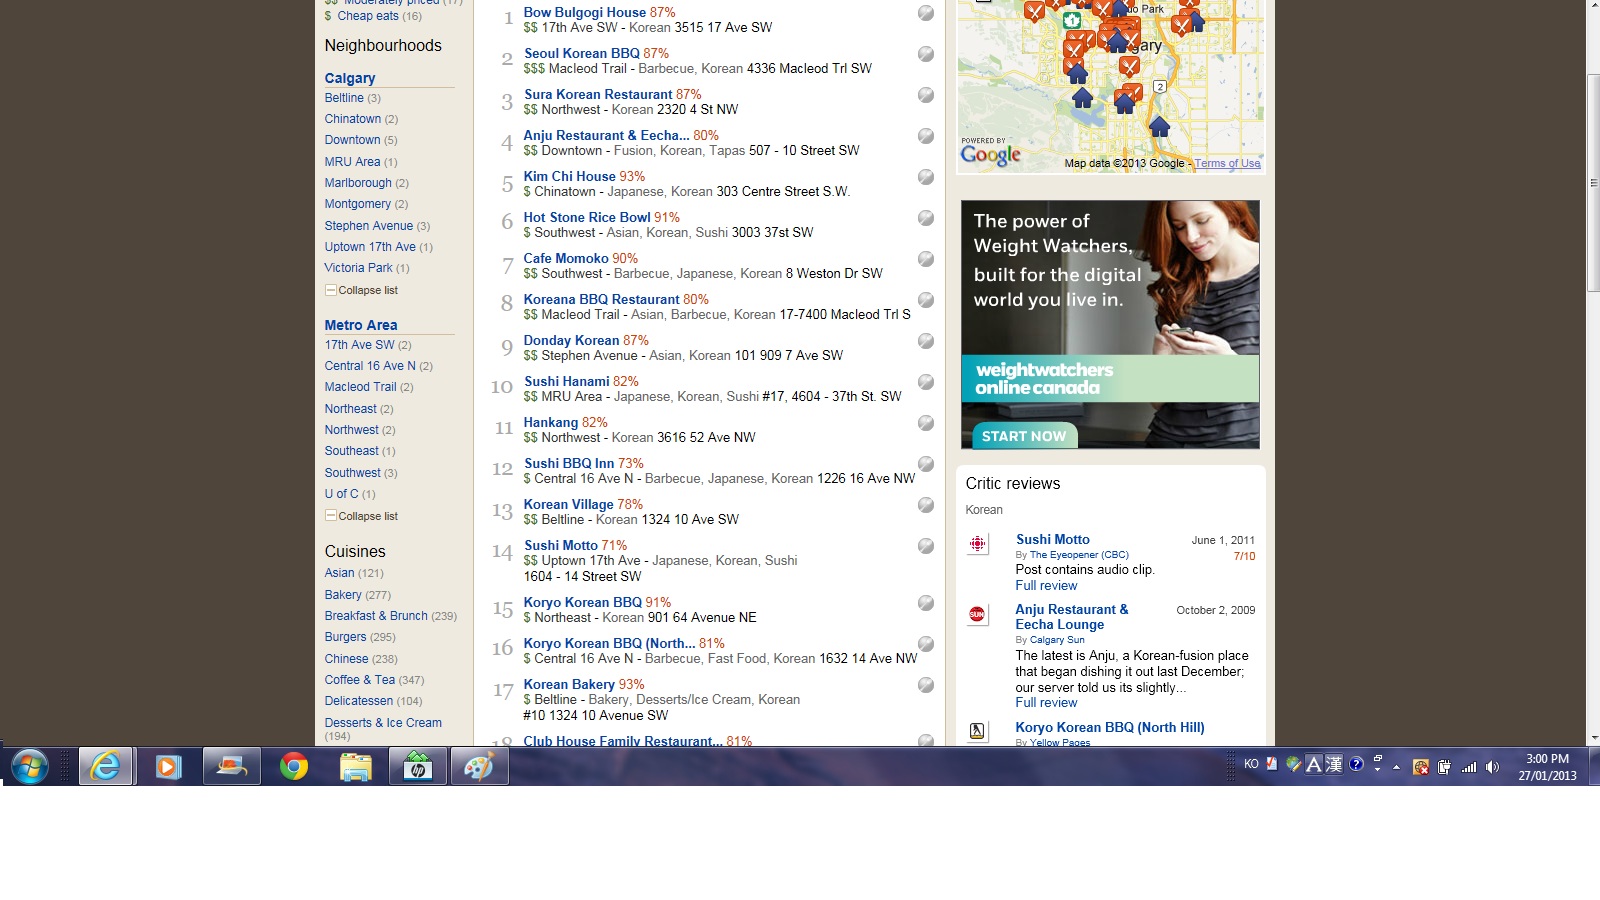Click the CBC logo icon beside Sushi Motto review
Viewport: 1600px width, 900px height.
pos(977,544)
